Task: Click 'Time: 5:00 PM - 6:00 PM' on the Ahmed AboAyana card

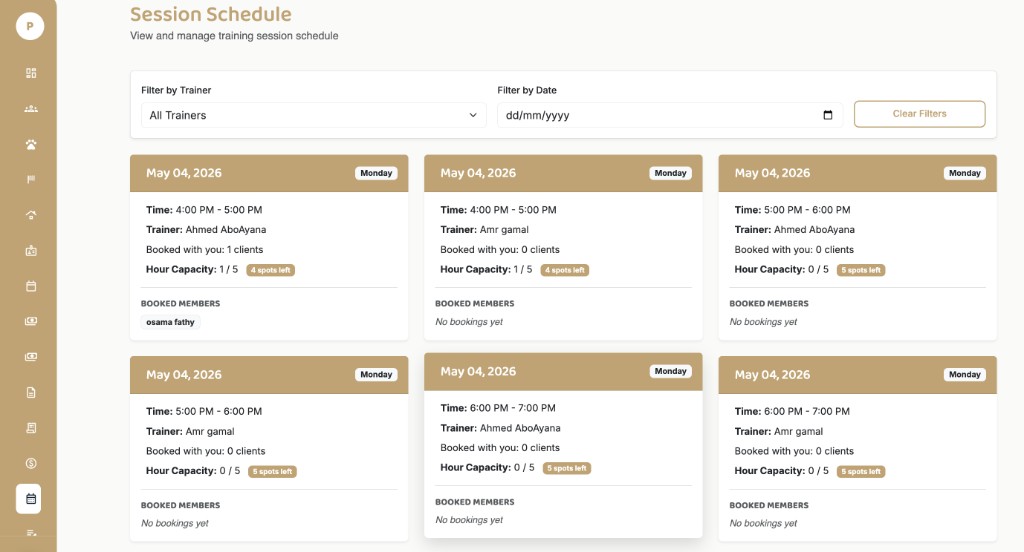Action: pos(792,210)
